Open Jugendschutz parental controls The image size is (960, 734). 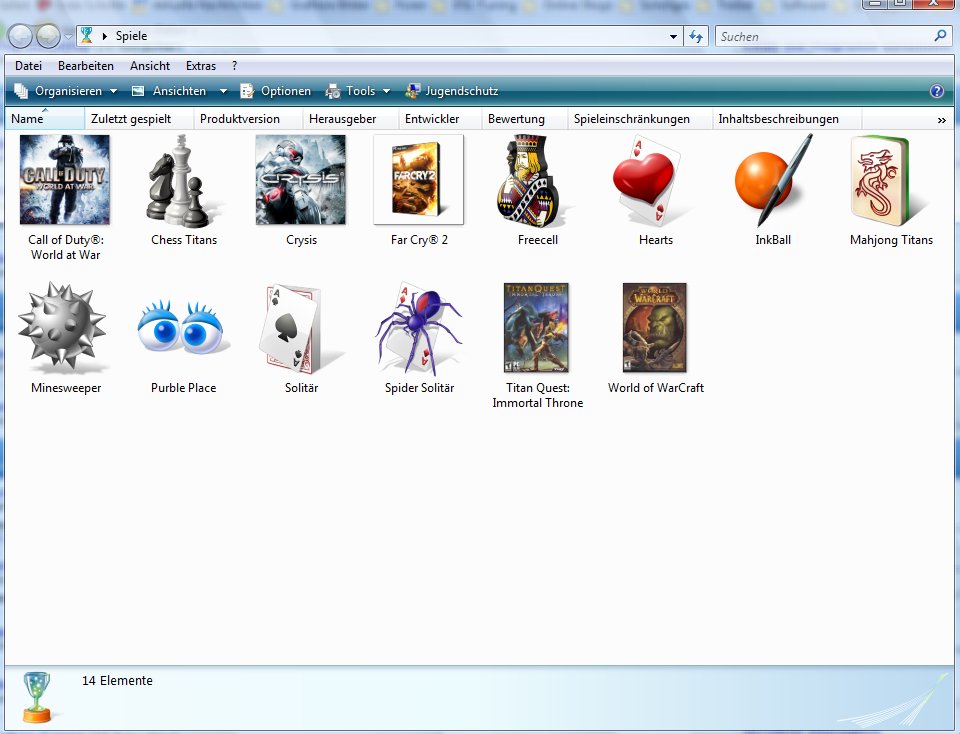pyautogui.click(x=452, y=91)
